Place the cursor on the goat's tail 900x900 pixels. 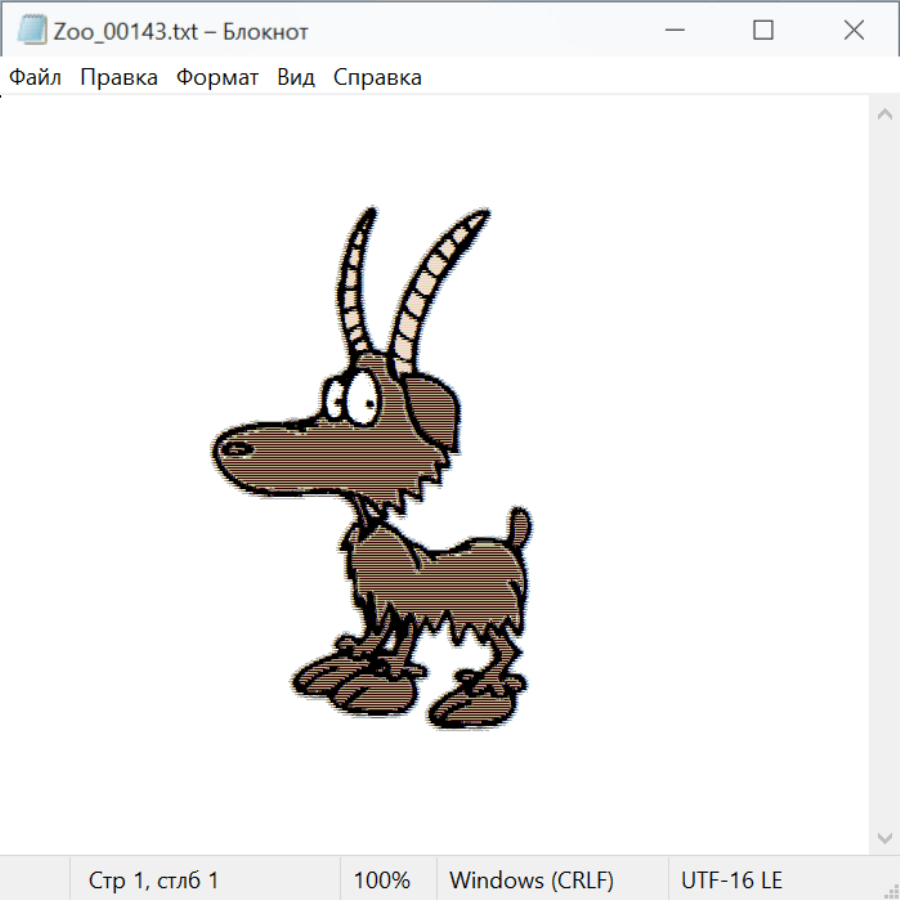pos(518,527)
